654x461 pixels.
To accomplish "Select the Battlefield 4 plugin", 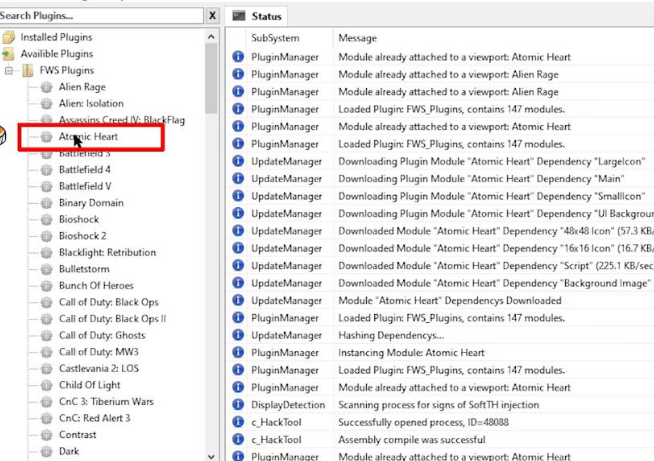I will [x=85, y=170].
